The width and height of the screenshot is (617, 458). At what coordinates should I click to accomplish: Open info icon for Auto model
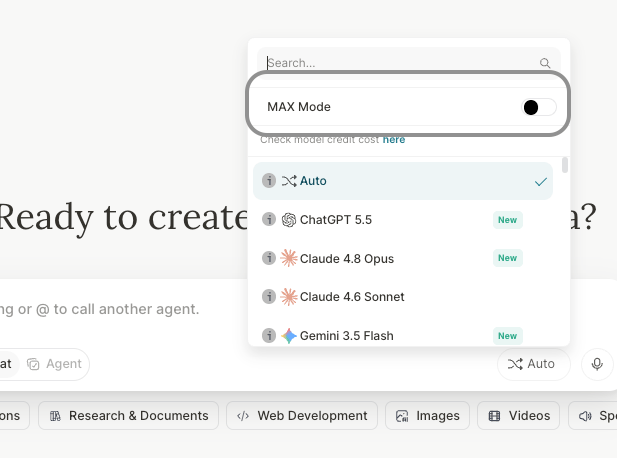[x=269, y=181]
